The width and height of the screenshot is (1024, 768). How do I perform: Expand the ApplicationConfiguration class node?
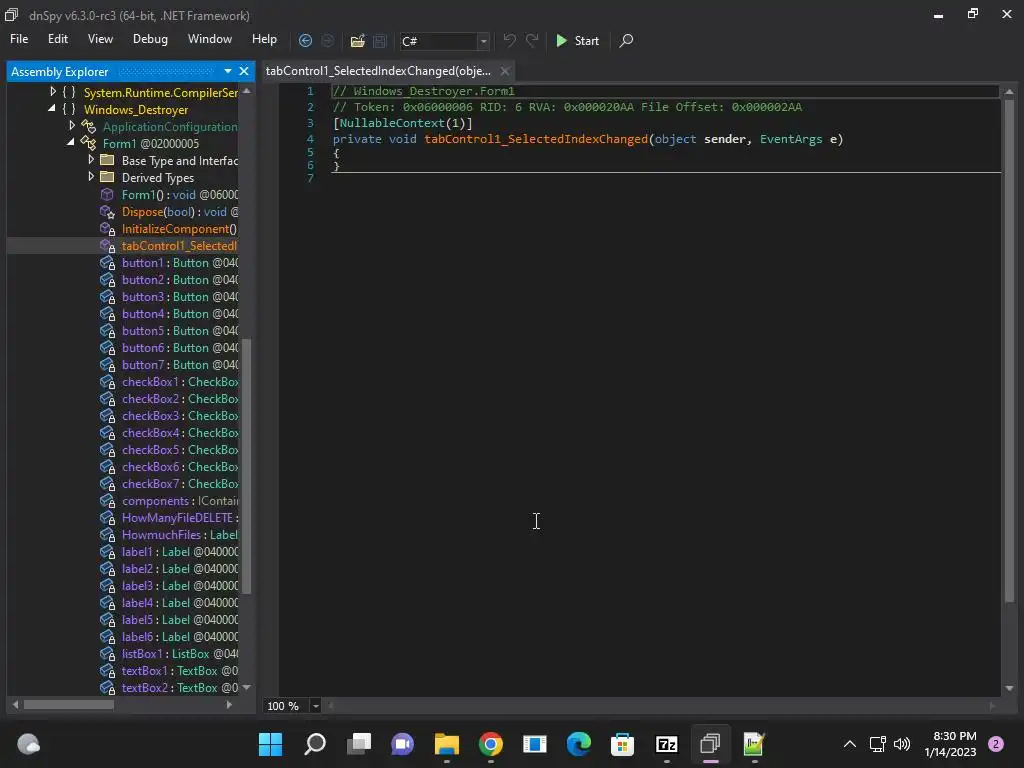[x=72, y=125]
